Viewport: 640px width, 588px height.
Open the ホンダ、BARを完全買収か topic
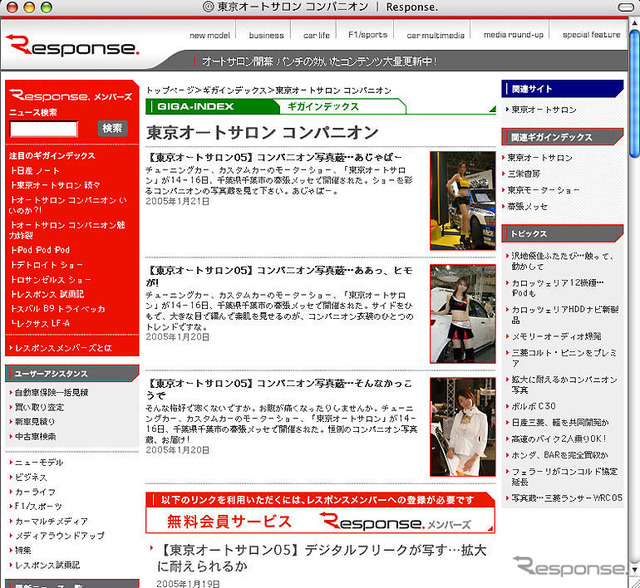[559, 455]
